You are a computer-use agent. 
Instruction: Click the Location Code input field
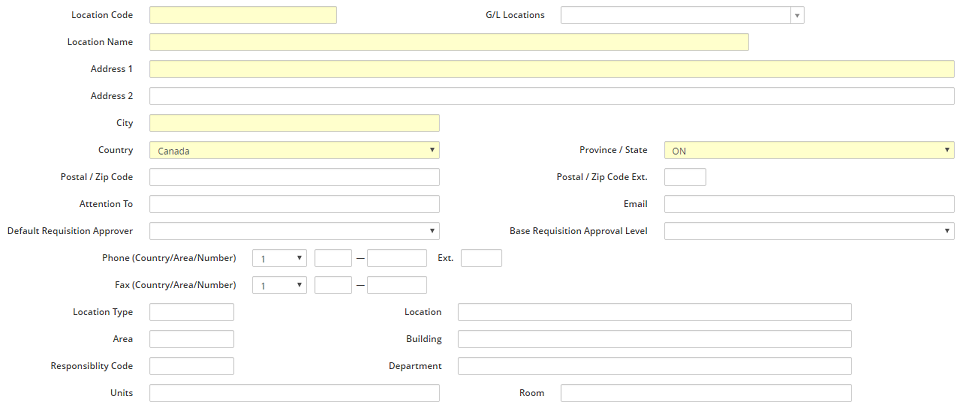242,15
